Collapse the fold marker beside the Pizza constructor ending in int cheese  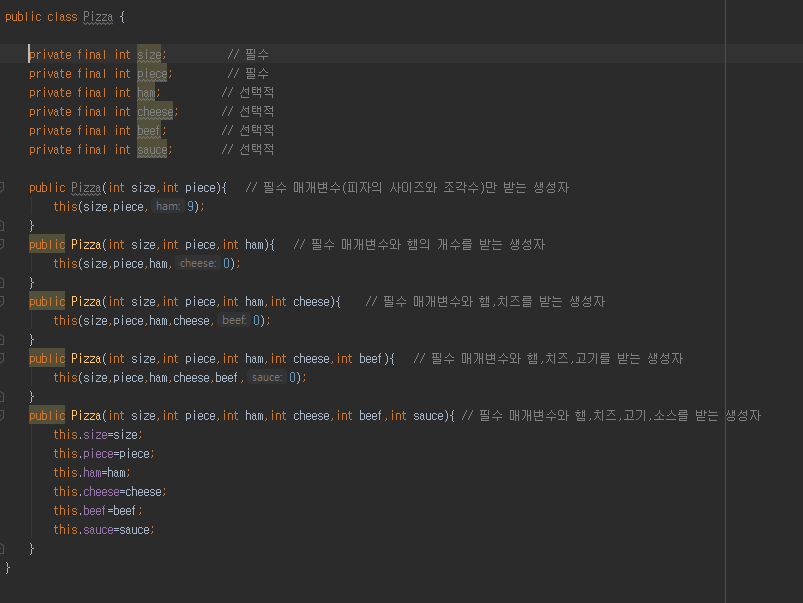click(x=2, y=301)
